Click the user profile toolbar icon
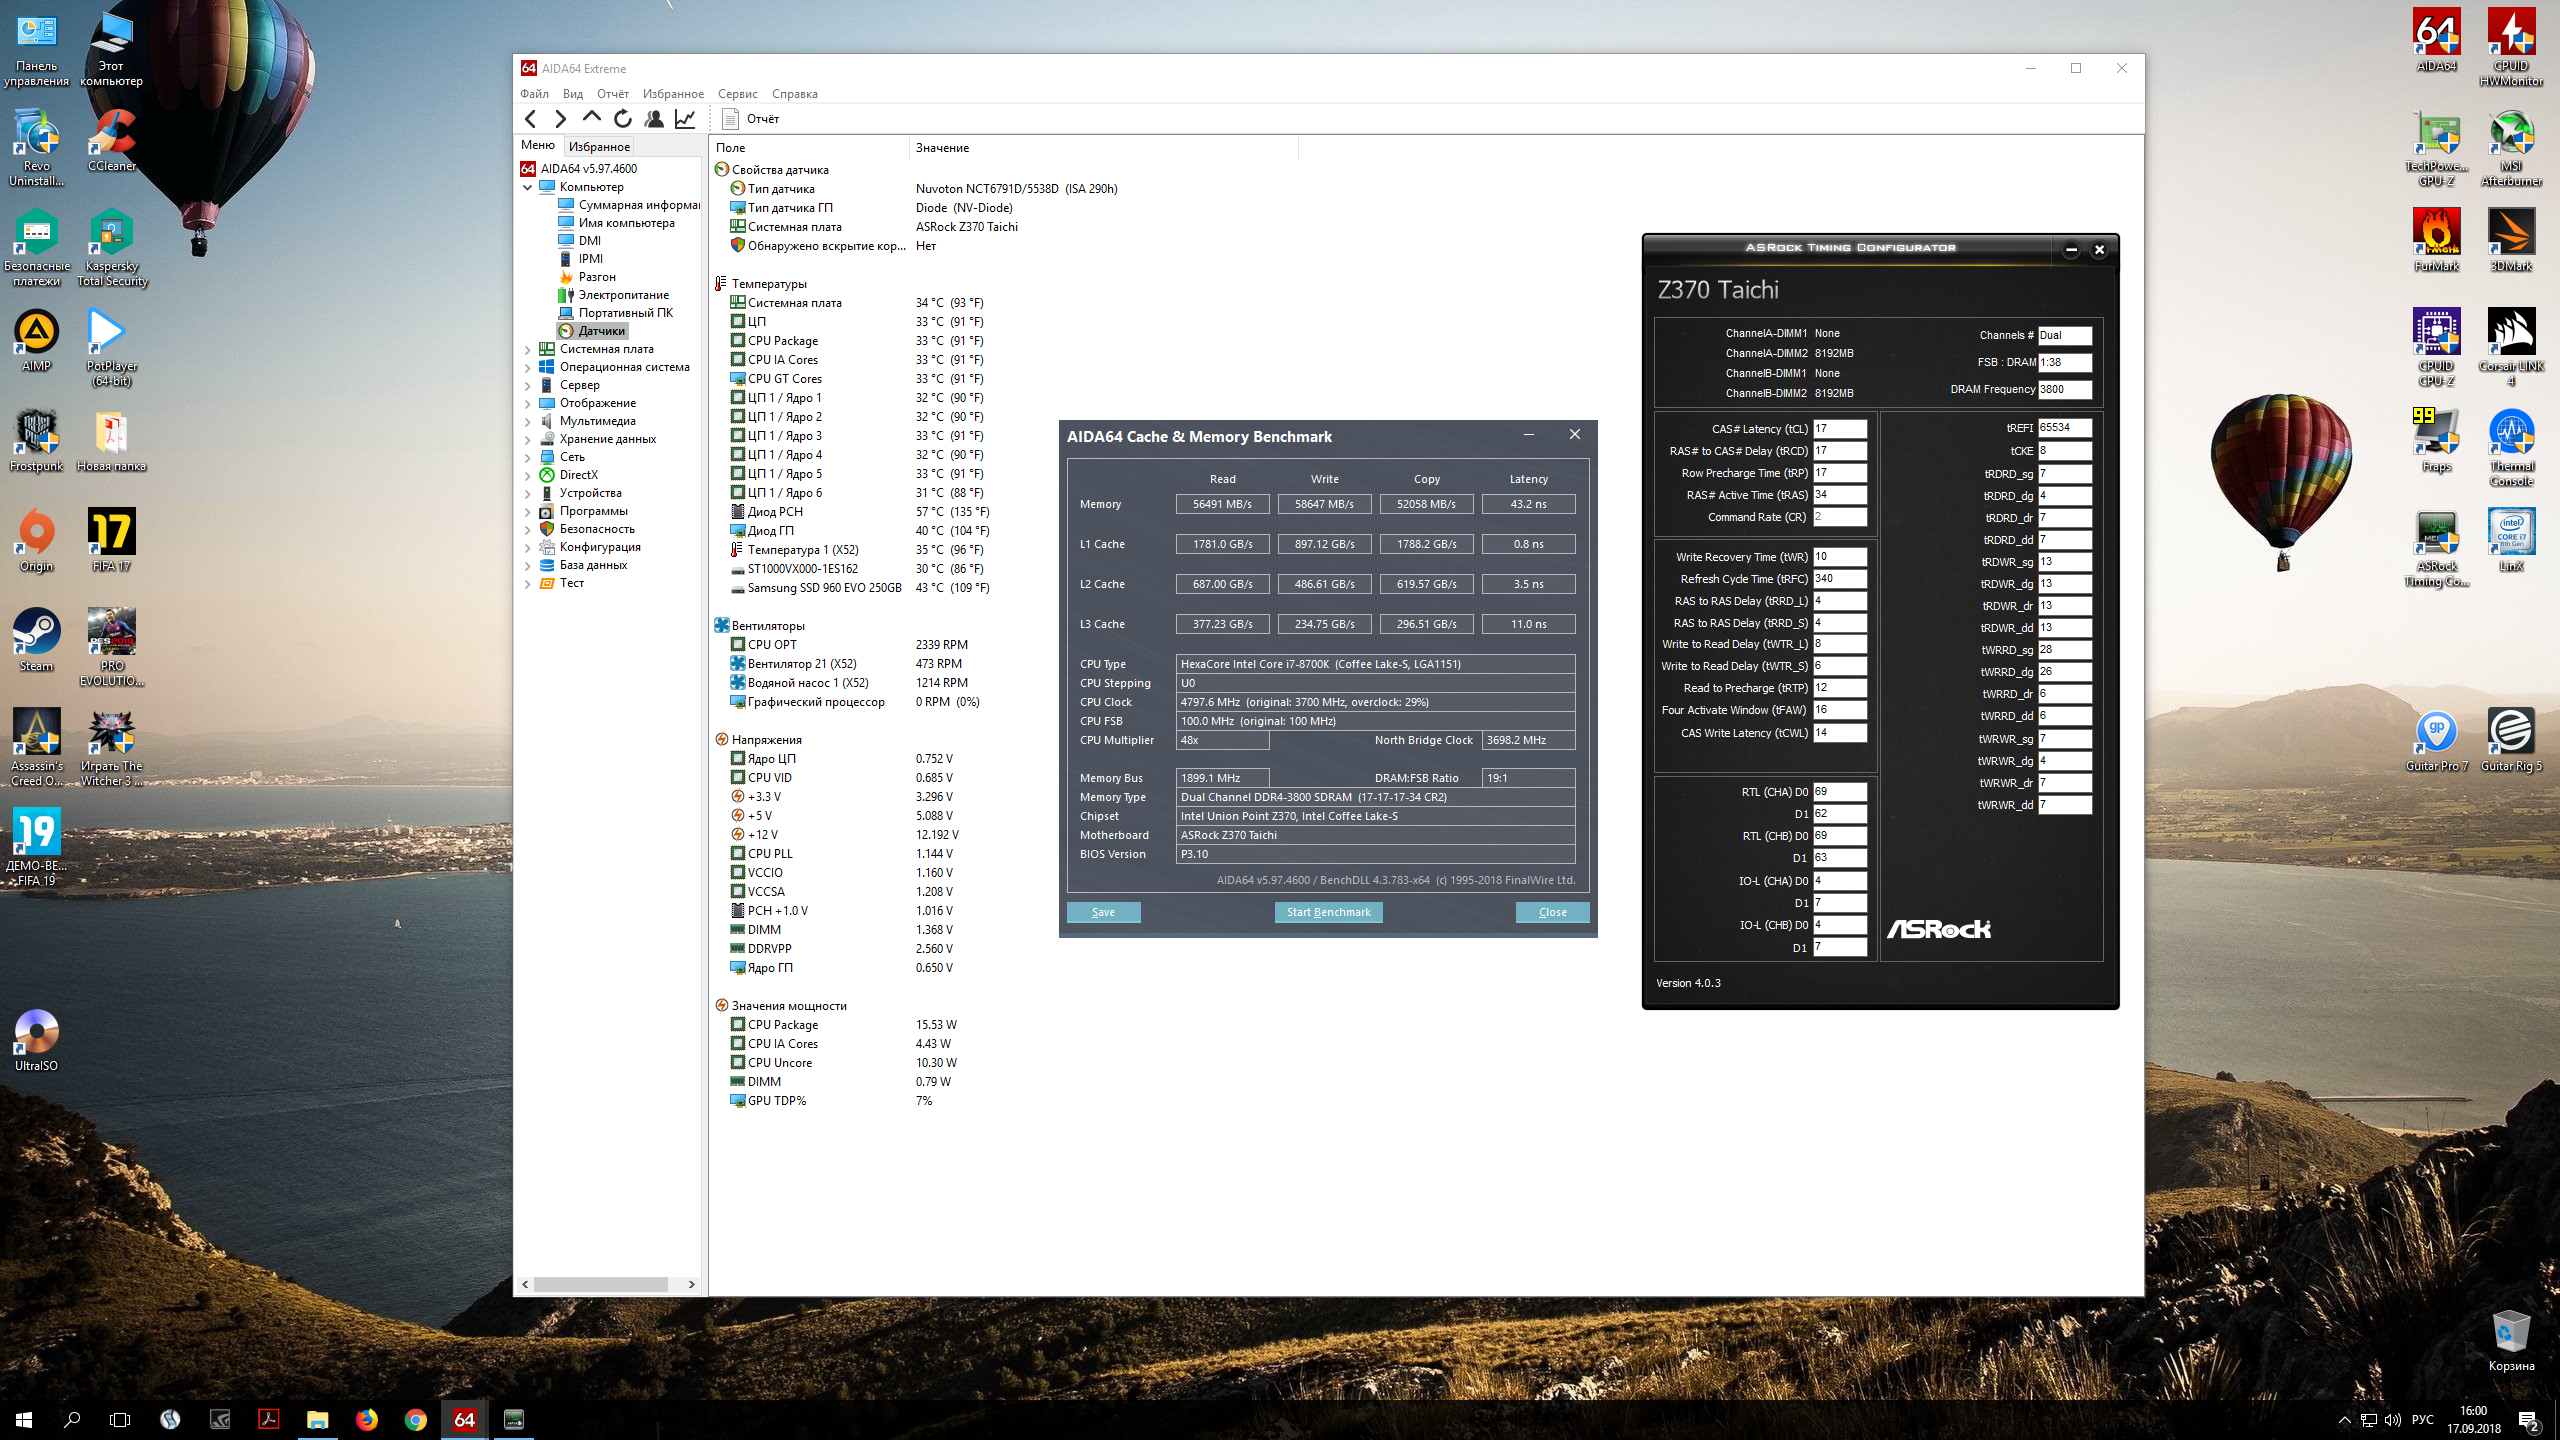Screen dimensions: 2560x1440 (654, 119)
